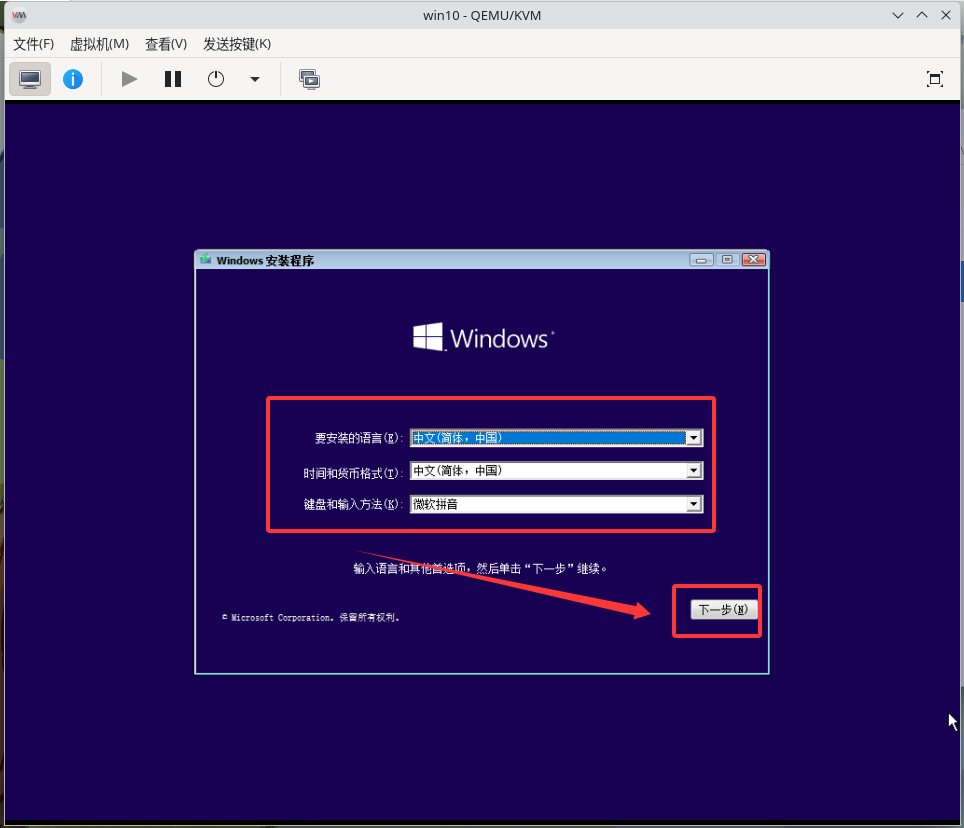964x828 pixels.
Task: Click the Run virtual machine play icon
Action: coord(129,79)
